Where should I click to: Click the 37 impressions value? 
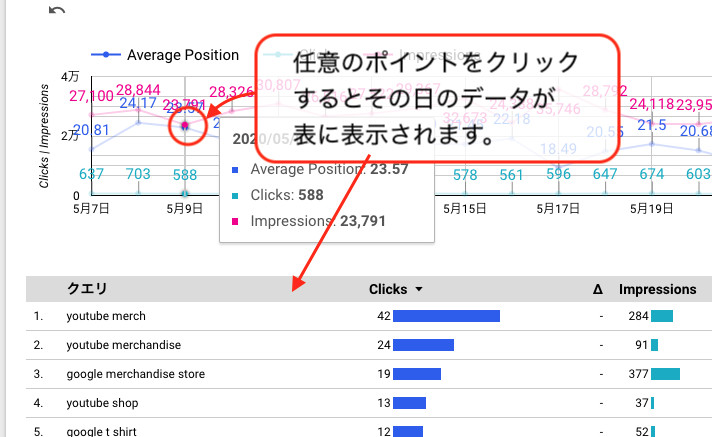coord(642,403)
